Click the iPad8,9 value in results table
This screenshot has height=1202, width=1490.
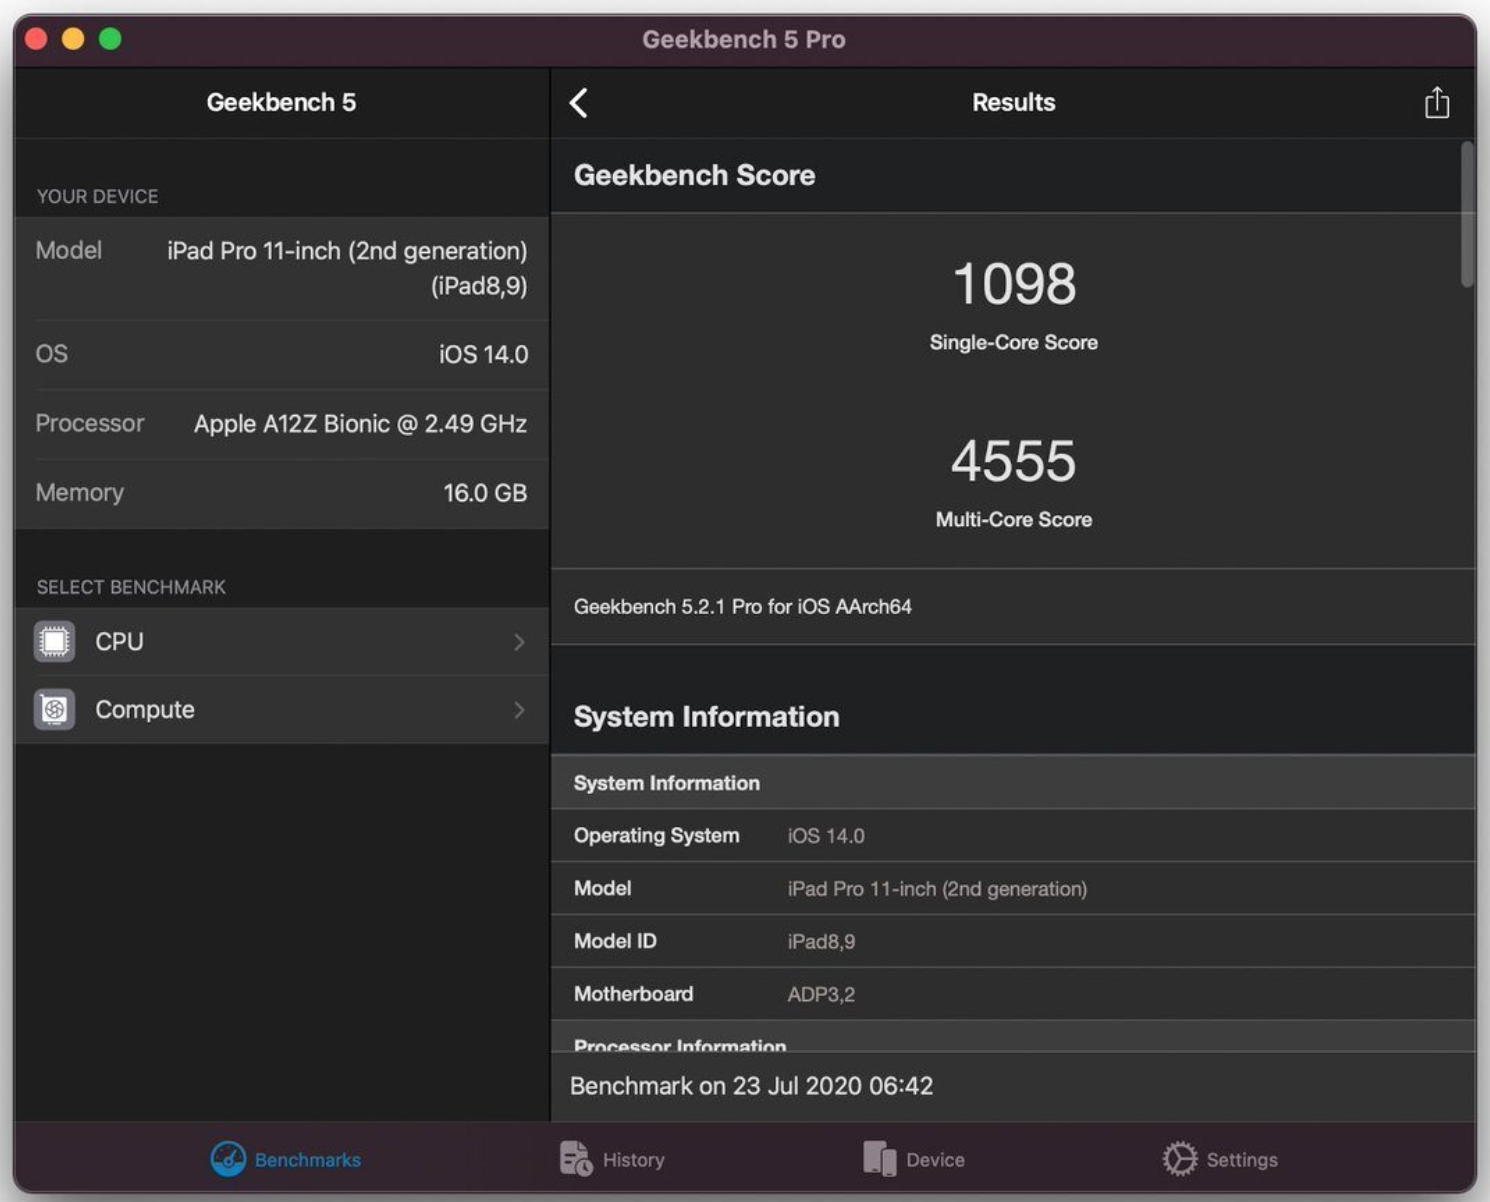tap(821, 942)
